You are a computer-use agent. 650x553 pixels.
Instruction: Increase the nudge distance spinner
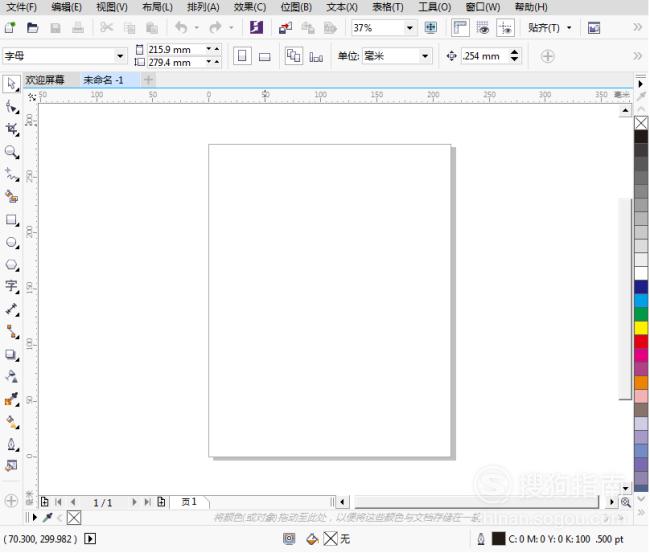(514, 51)
